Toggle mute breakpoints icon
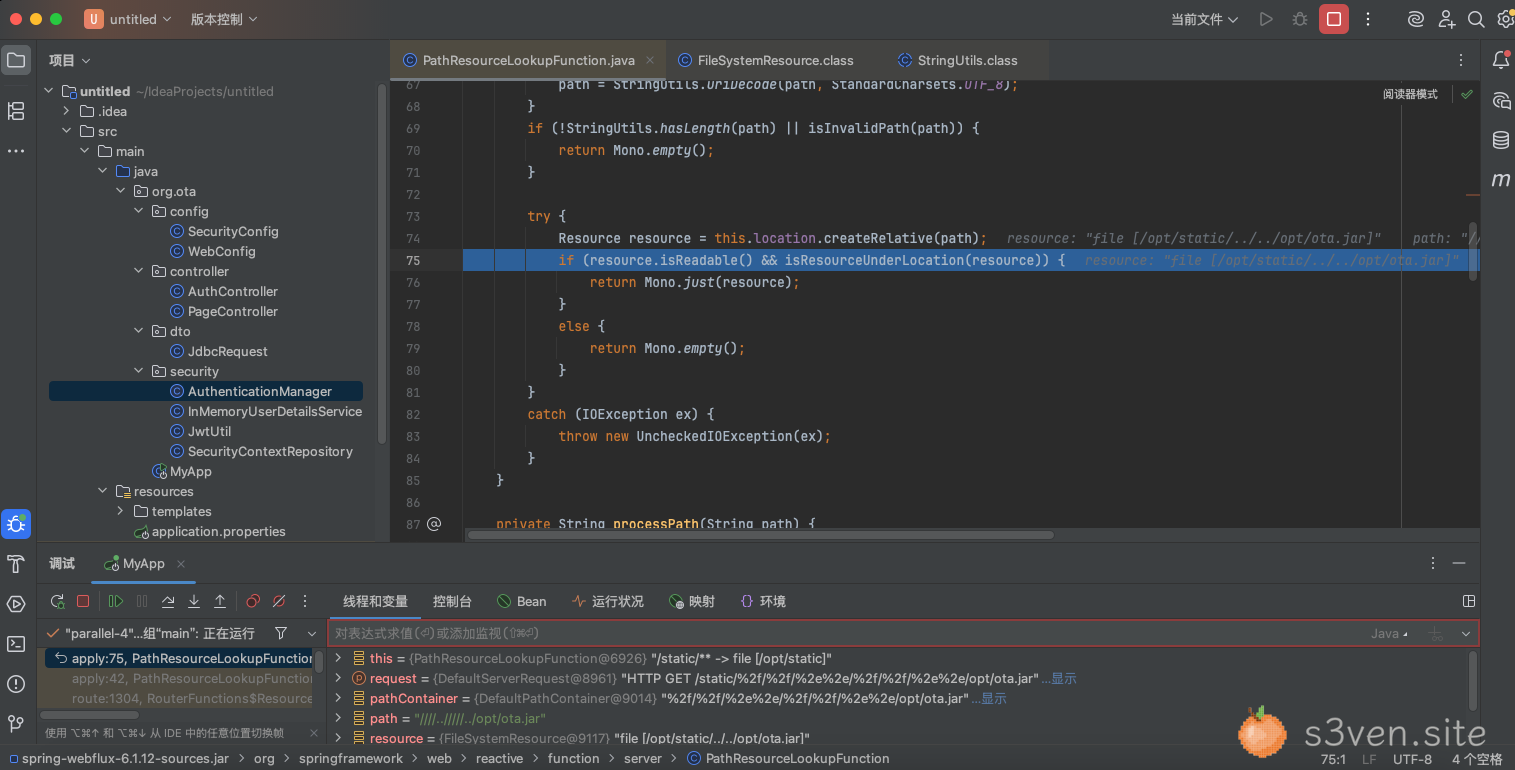 [279, 601]
